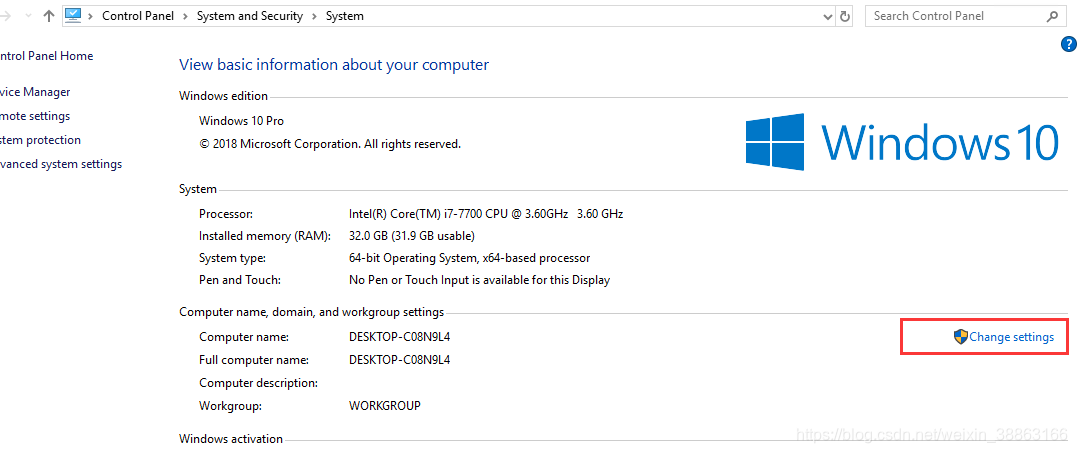Expand the chevron after System and Security

pyautogui.click(x=315, y=16)
